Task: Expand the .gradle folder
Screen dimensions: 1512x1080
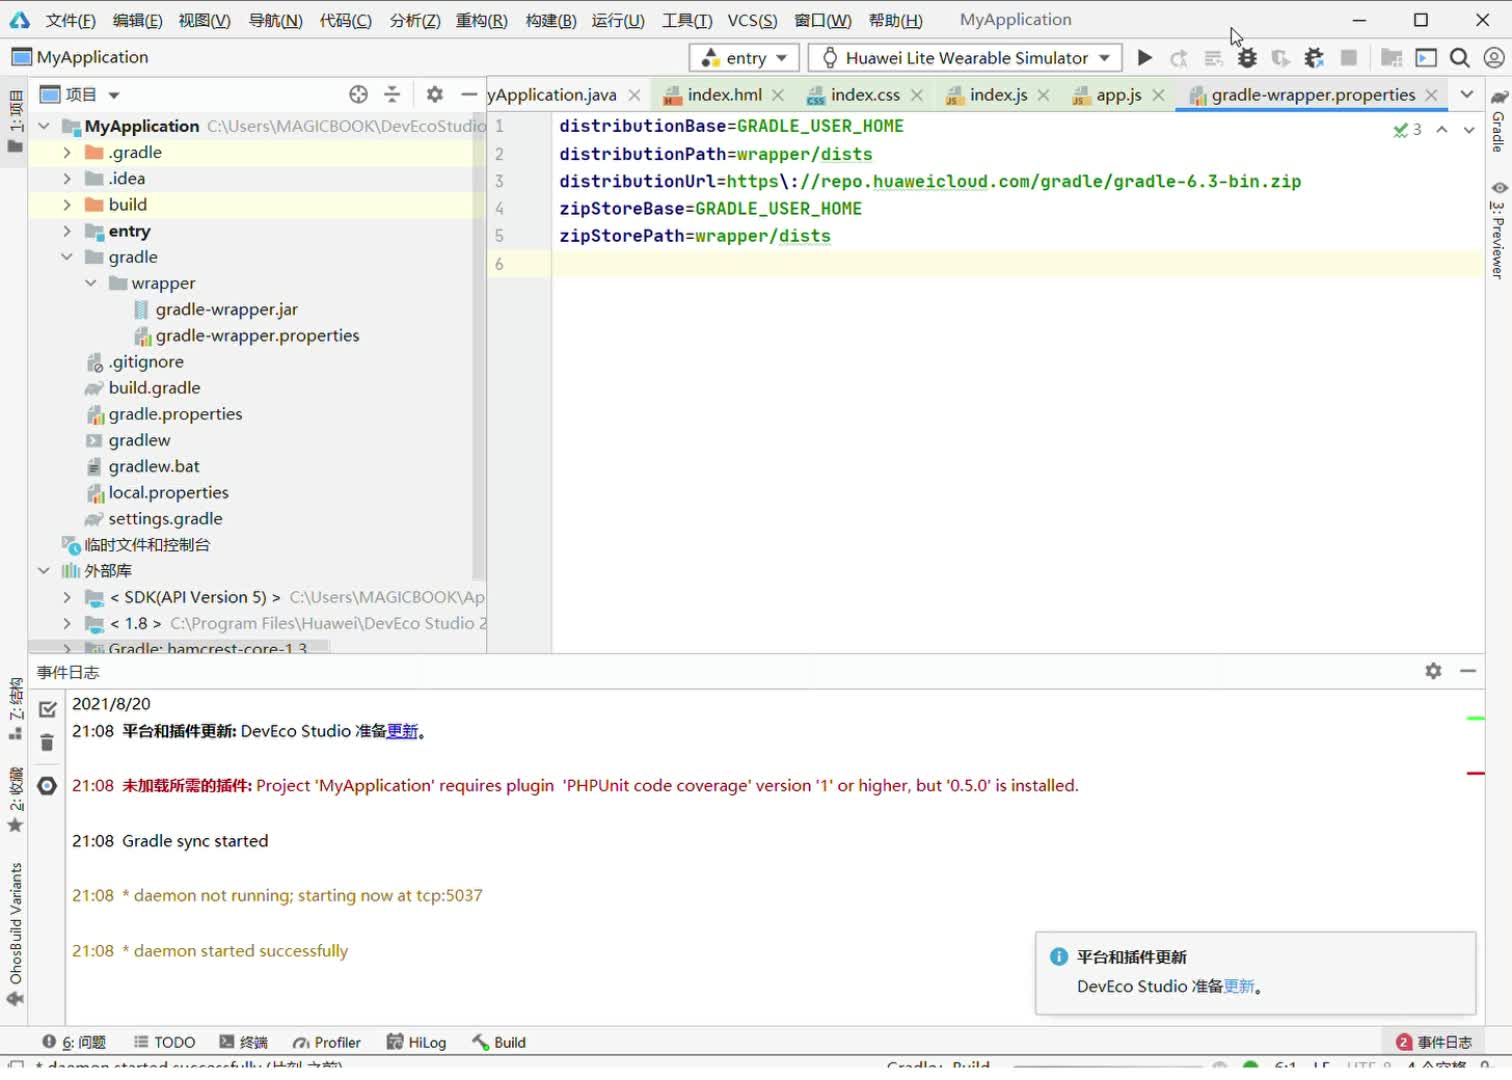Action: point(67,152)
